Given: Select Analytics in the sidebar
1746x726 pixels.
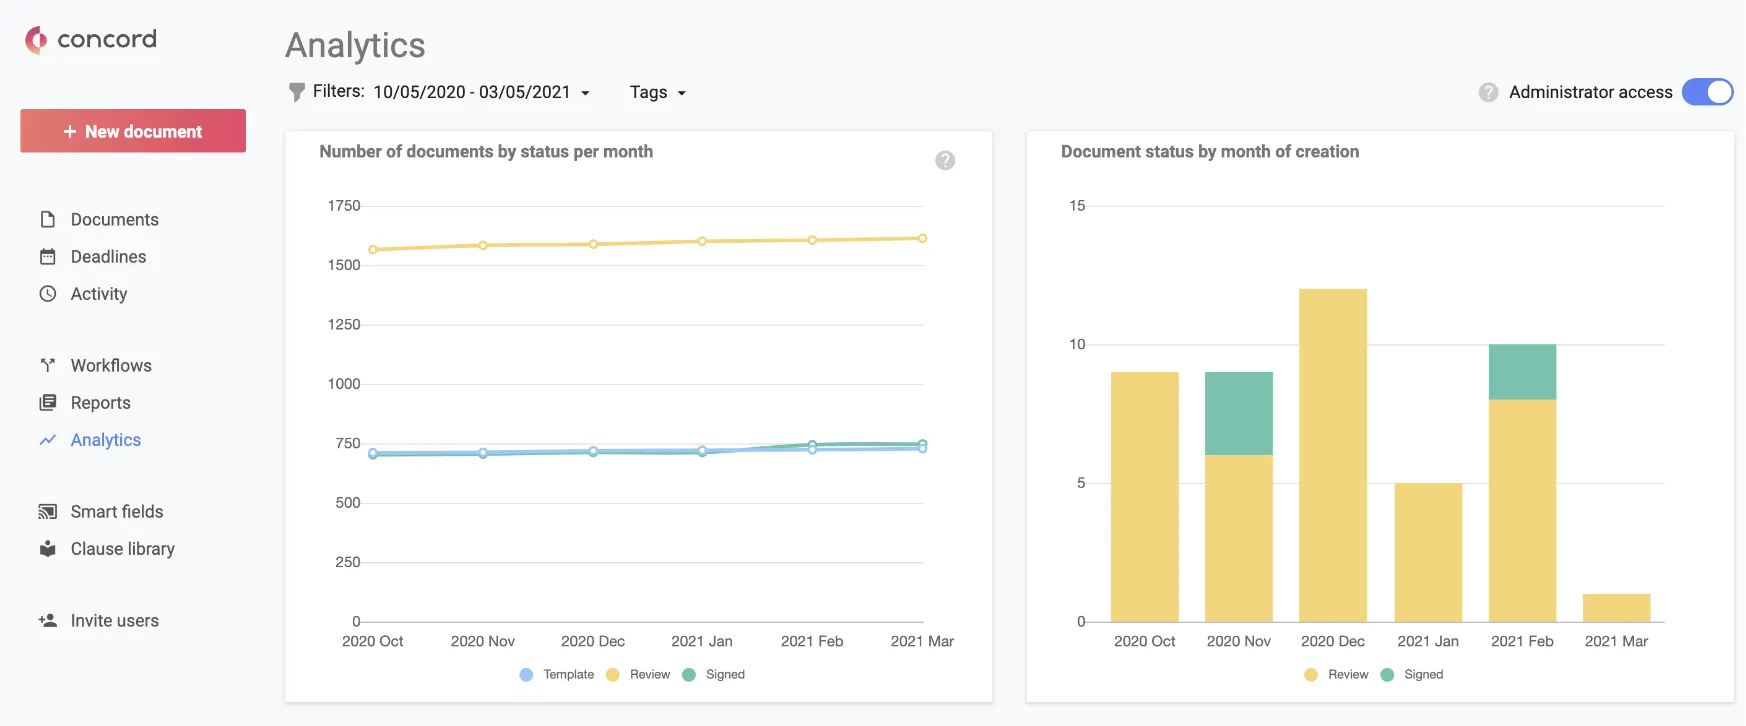Looking at the screenshot, I should point(105,440).
